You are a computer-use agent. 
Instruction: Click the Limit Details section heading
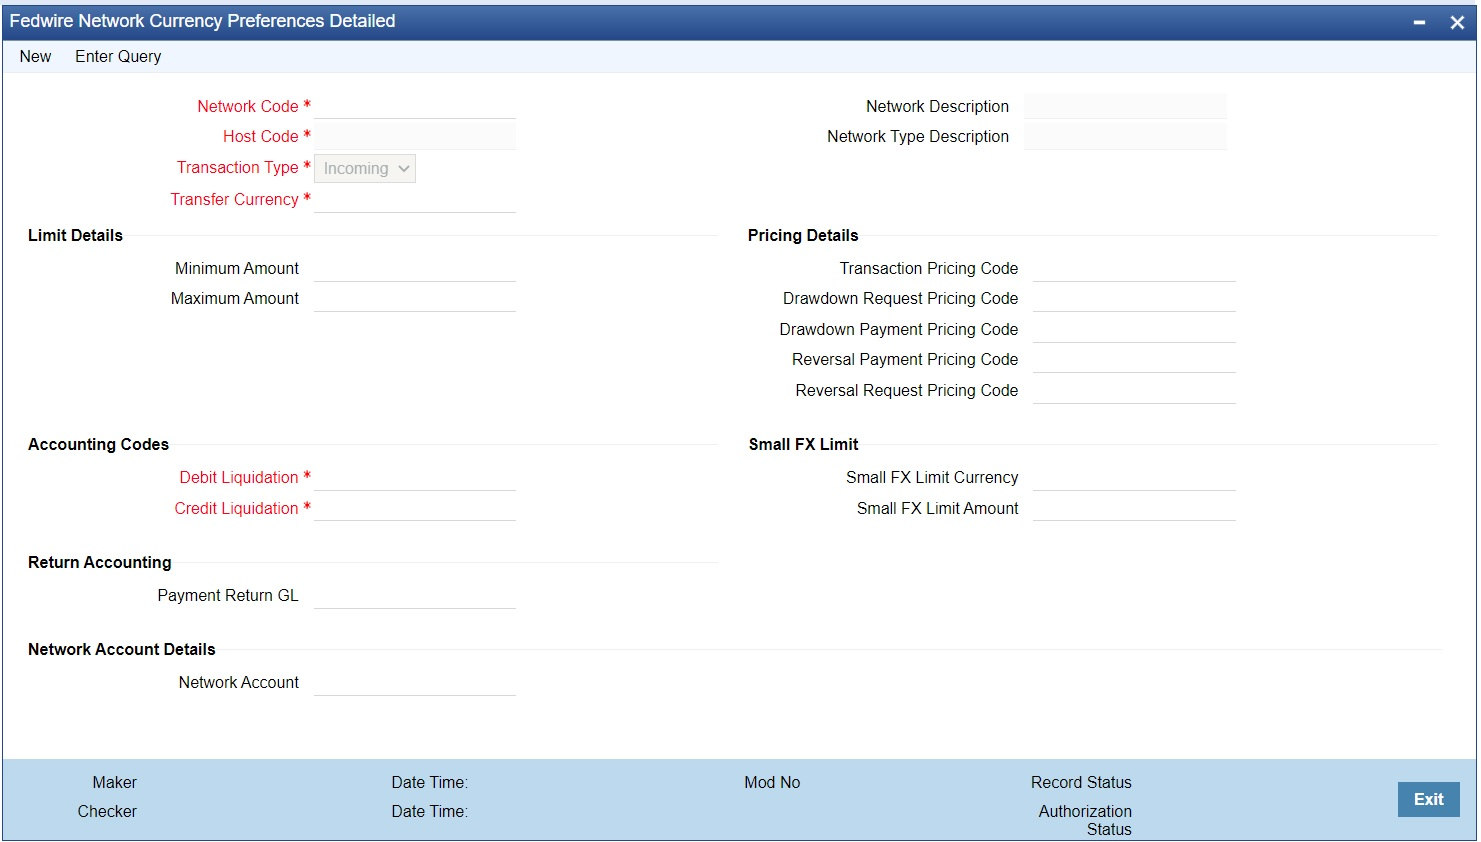75,236
